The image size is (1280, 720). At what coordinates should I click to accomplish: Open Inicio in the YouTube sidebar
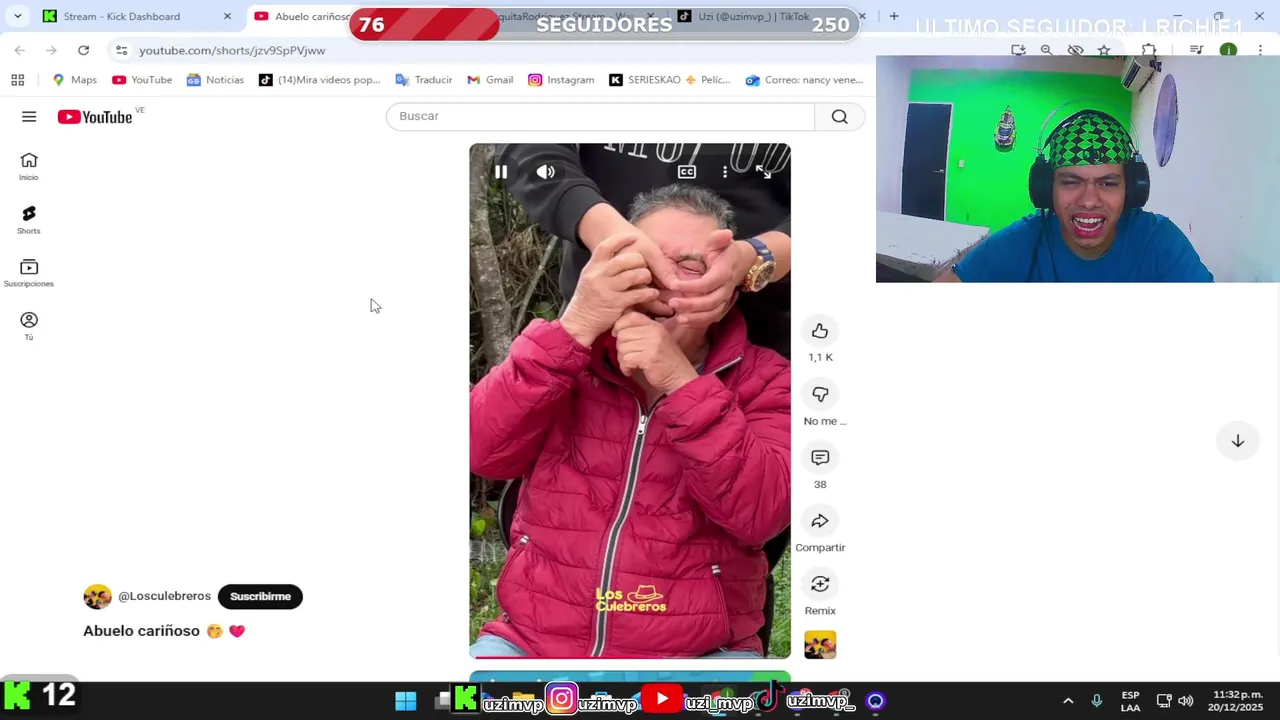(x=29, y=166)
